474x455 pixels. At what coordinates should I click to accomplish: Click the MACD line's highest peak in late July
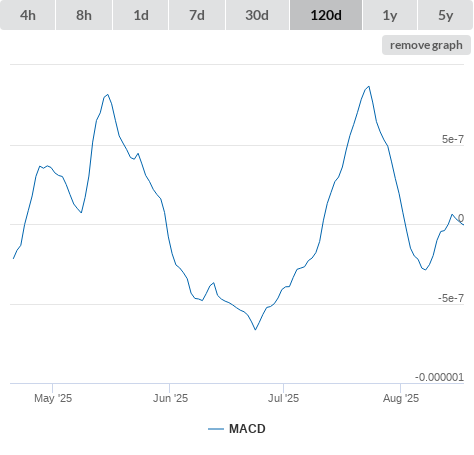369,87
